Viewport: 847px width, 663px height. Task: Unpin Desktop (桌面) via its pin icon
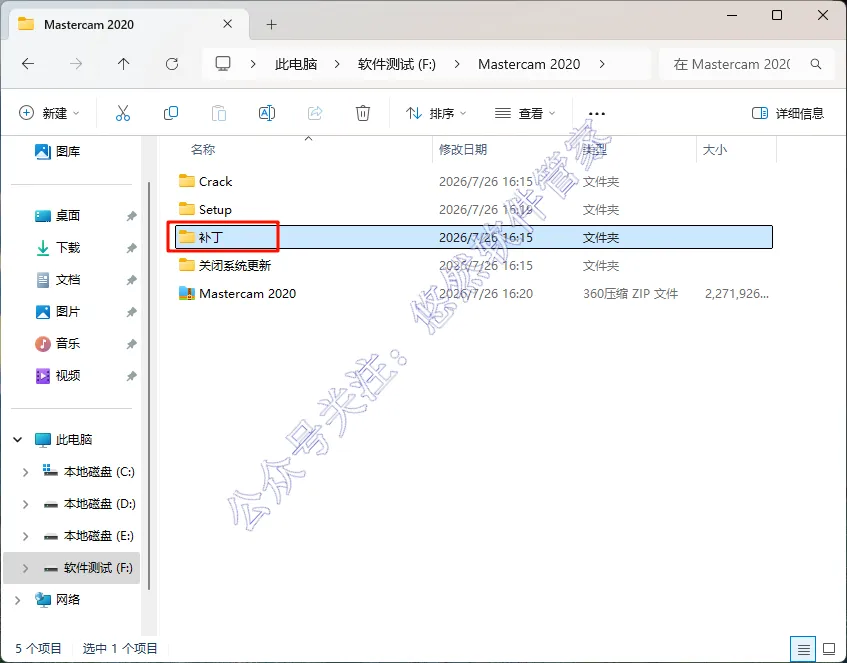[x=131, y=216]
